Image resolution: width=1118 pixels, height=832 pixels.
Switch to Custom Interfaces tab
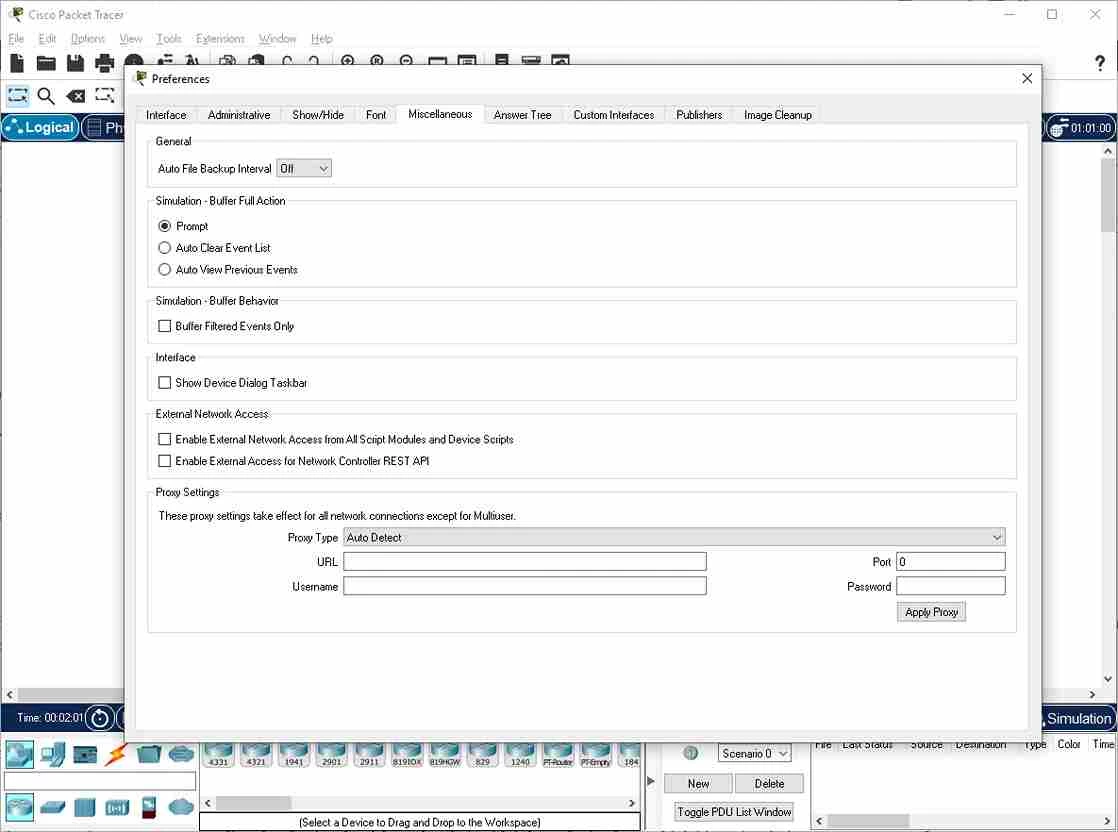[614, 115]
